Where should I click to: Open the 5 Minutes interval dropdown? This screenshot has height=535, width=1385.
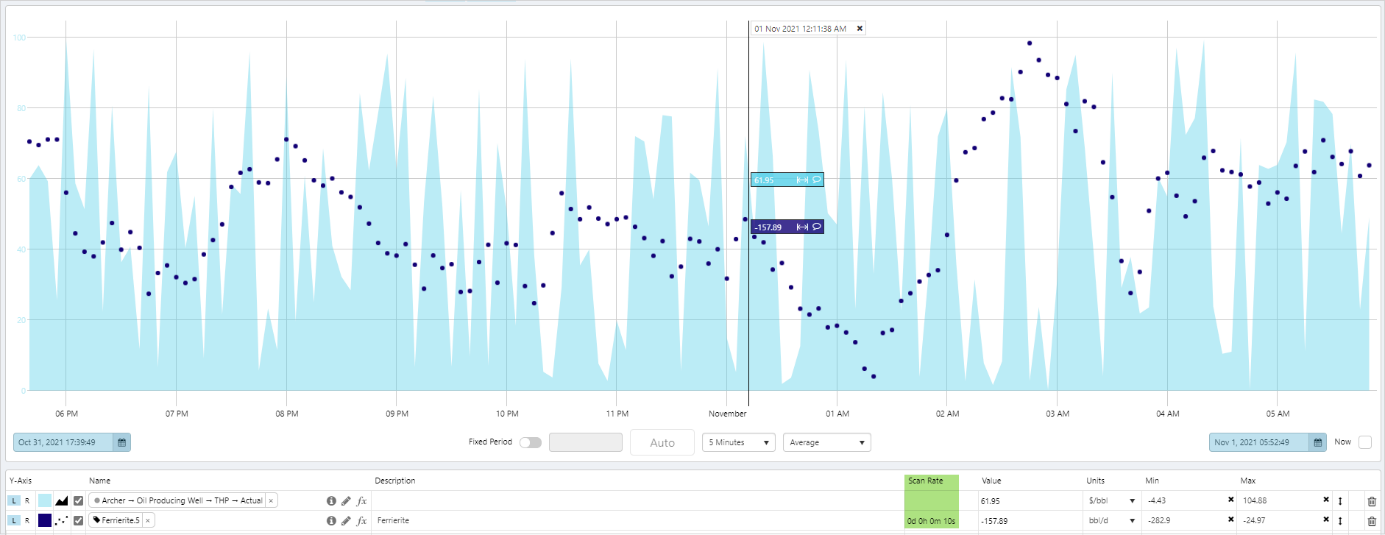pos(739,442)
